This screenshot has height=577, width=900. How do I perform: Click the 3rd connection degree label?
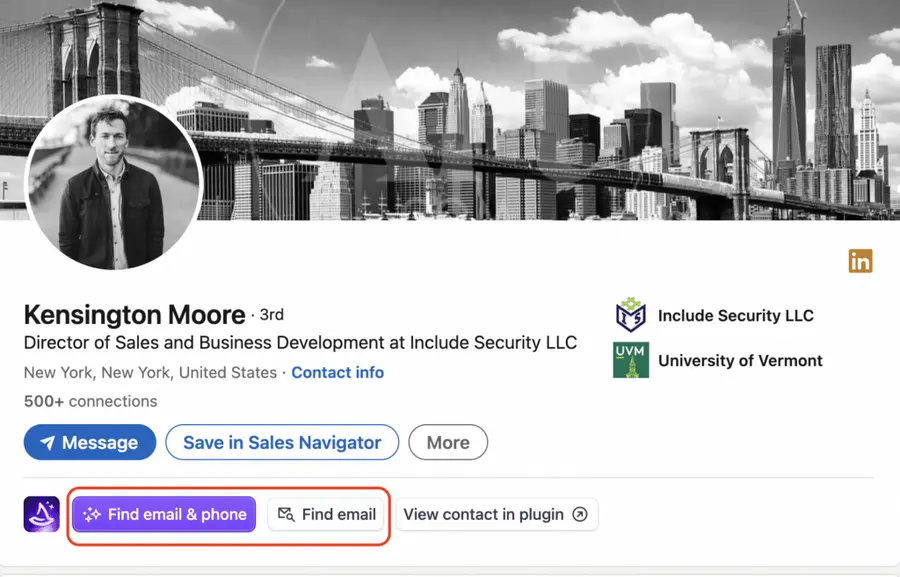point(269,314)
